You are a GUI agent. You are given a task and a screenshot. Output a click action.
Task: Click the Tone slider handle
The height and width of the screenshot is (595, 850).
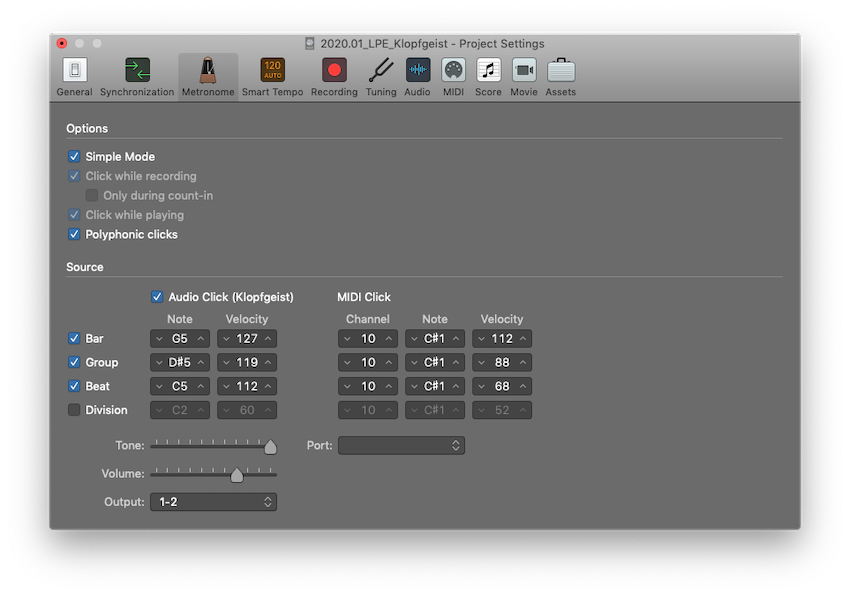pos(271,447)
